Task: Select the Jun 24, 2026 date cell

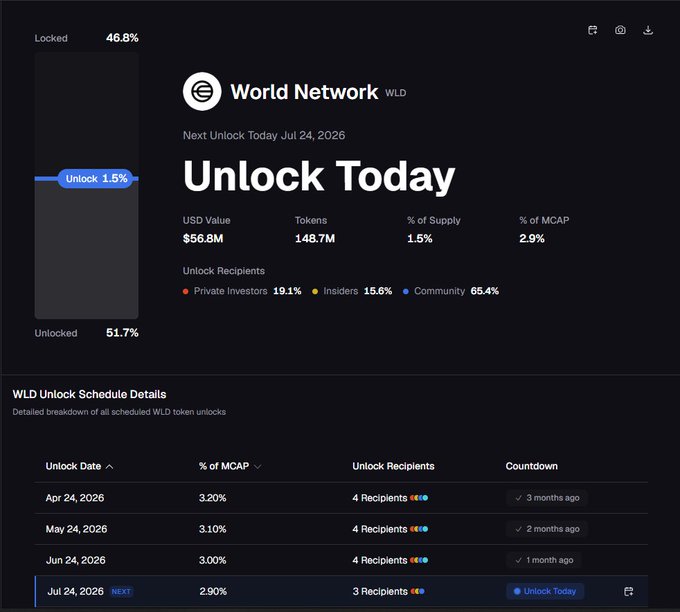Action: (75, 560)
